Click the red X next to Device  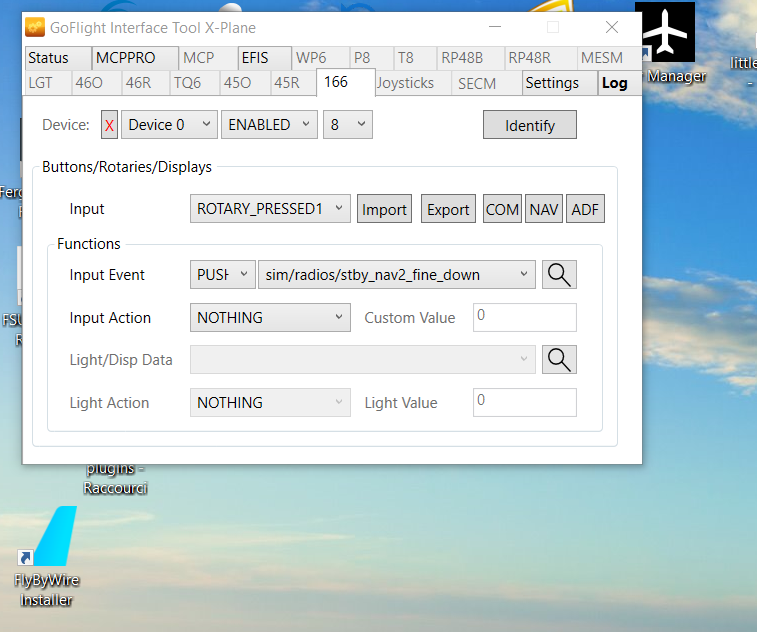110,125
